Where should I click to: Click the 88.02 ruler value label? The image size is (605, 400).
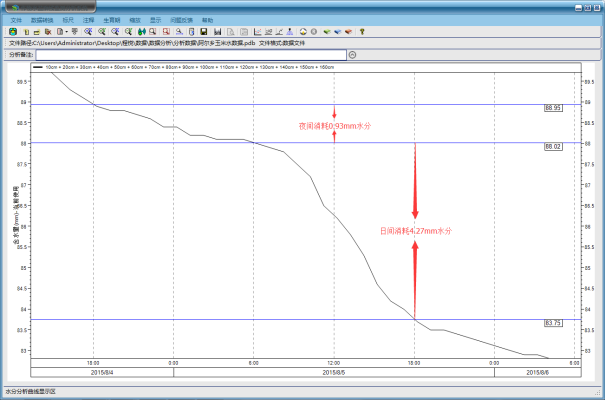click(x=553, y=147)
